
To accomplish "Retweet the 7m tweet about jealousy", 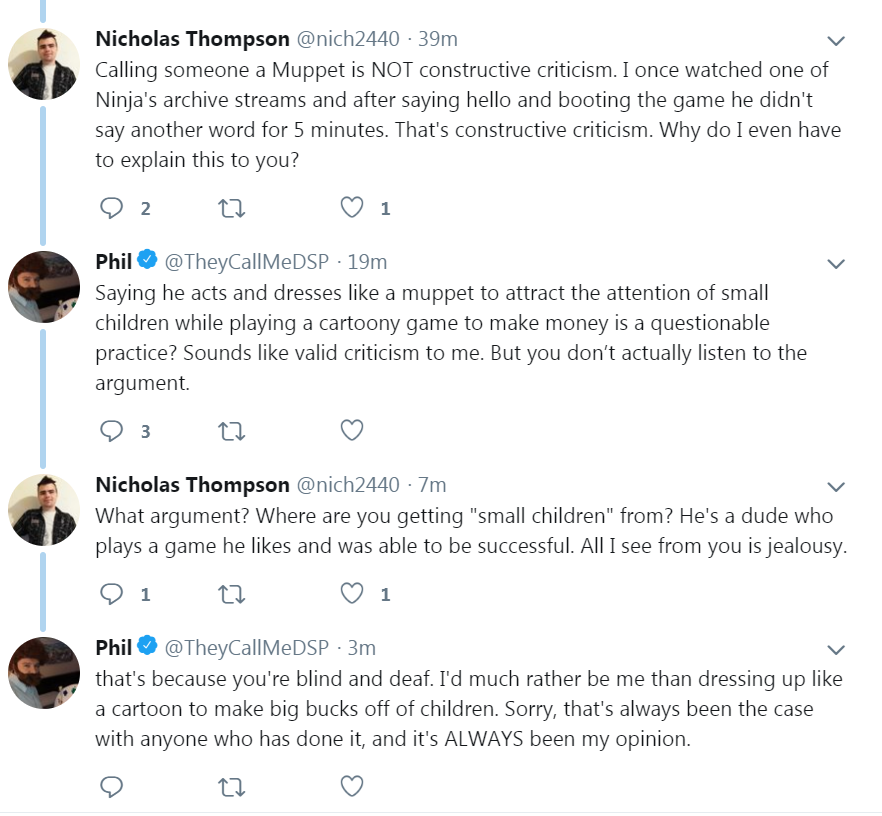I will point(231,594).
